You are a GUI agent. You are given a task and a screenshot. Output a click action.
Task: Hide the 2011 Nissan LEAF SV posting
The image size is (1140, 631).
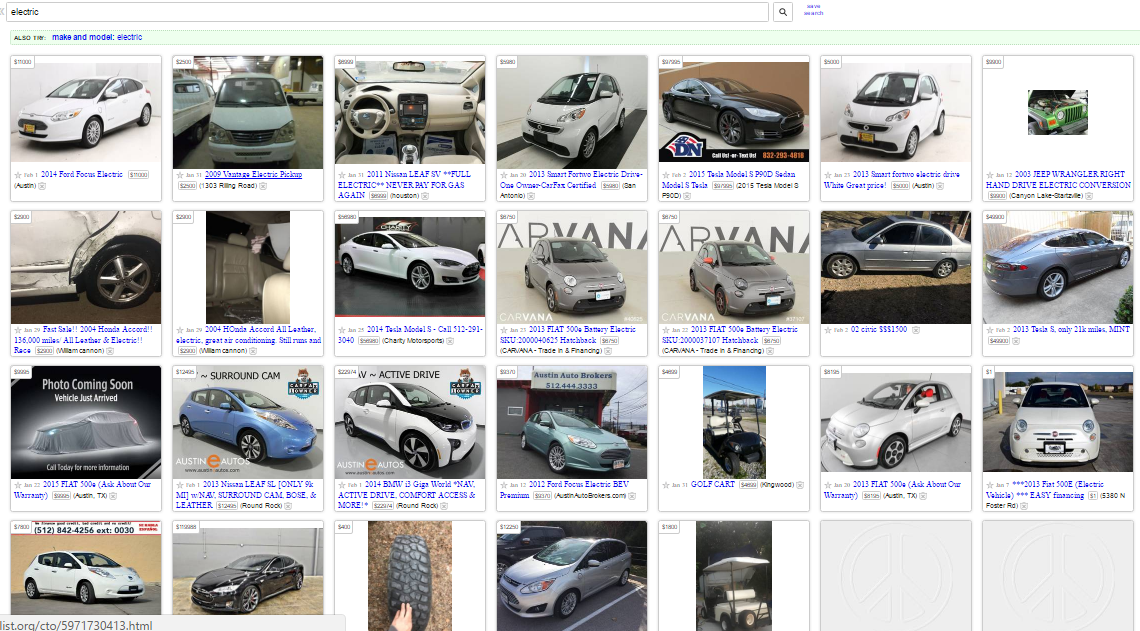pyautogui.click(x=425, y=196)
